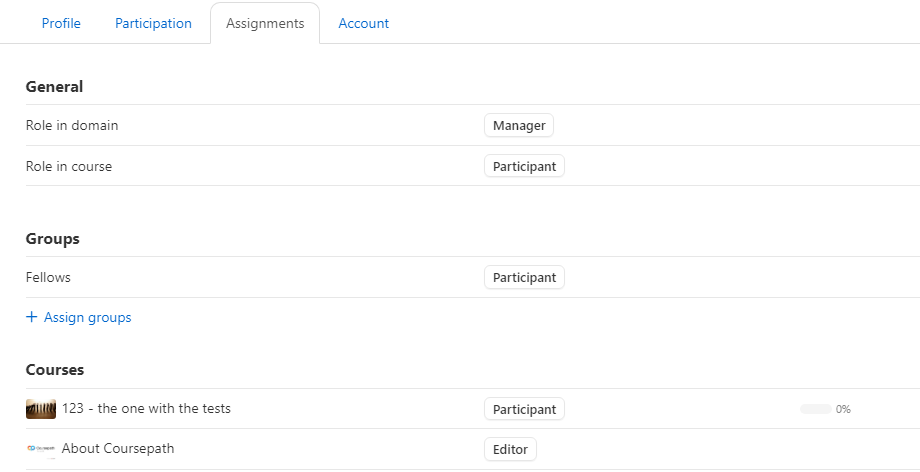Click the About Coursepath logo icon
This screenshot has width=920, height=472.
(41, 449)
